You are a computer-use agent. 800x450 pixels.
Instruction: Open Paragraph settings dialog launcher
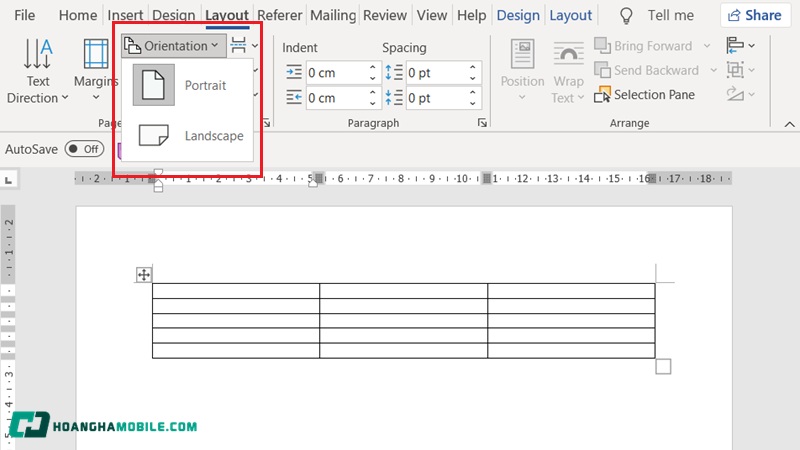[482, 123]
